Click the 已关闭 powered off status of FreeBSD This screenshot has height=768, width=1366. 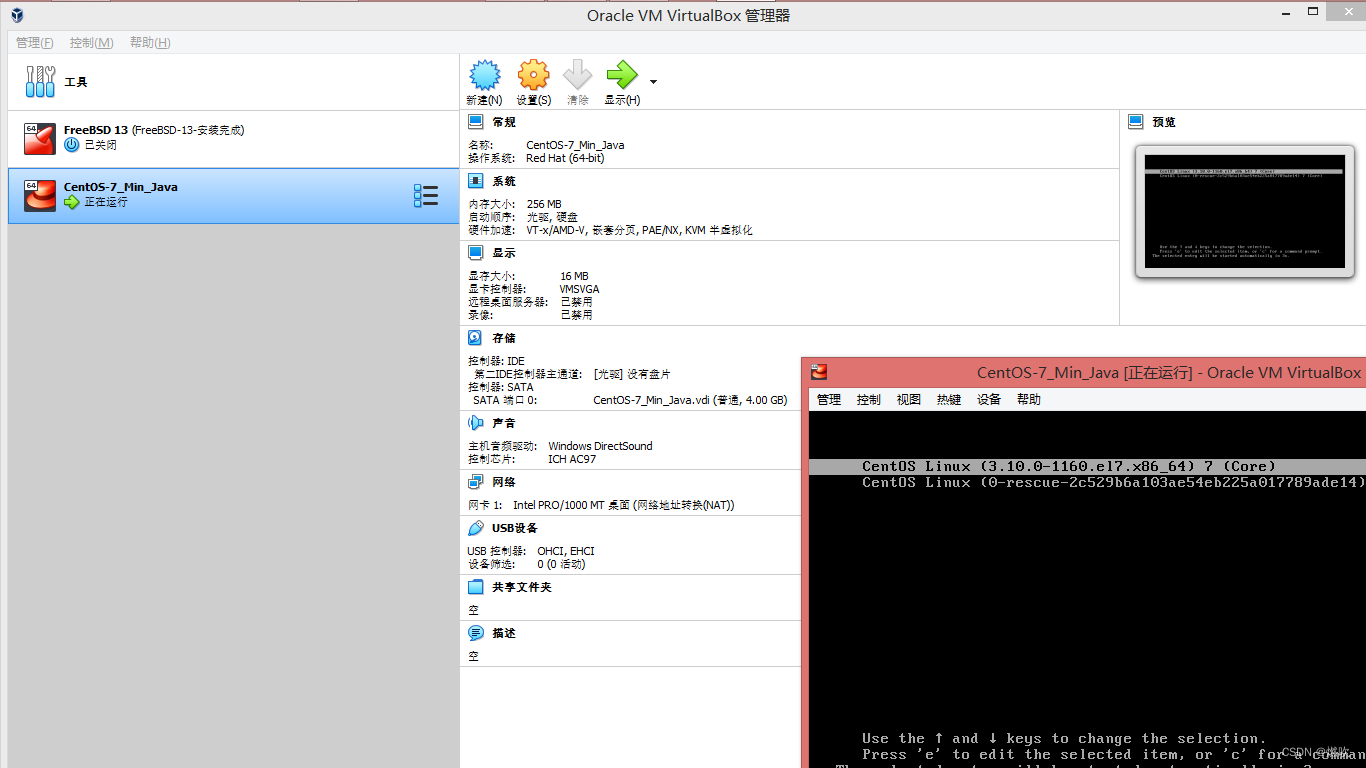coord(100,145)
